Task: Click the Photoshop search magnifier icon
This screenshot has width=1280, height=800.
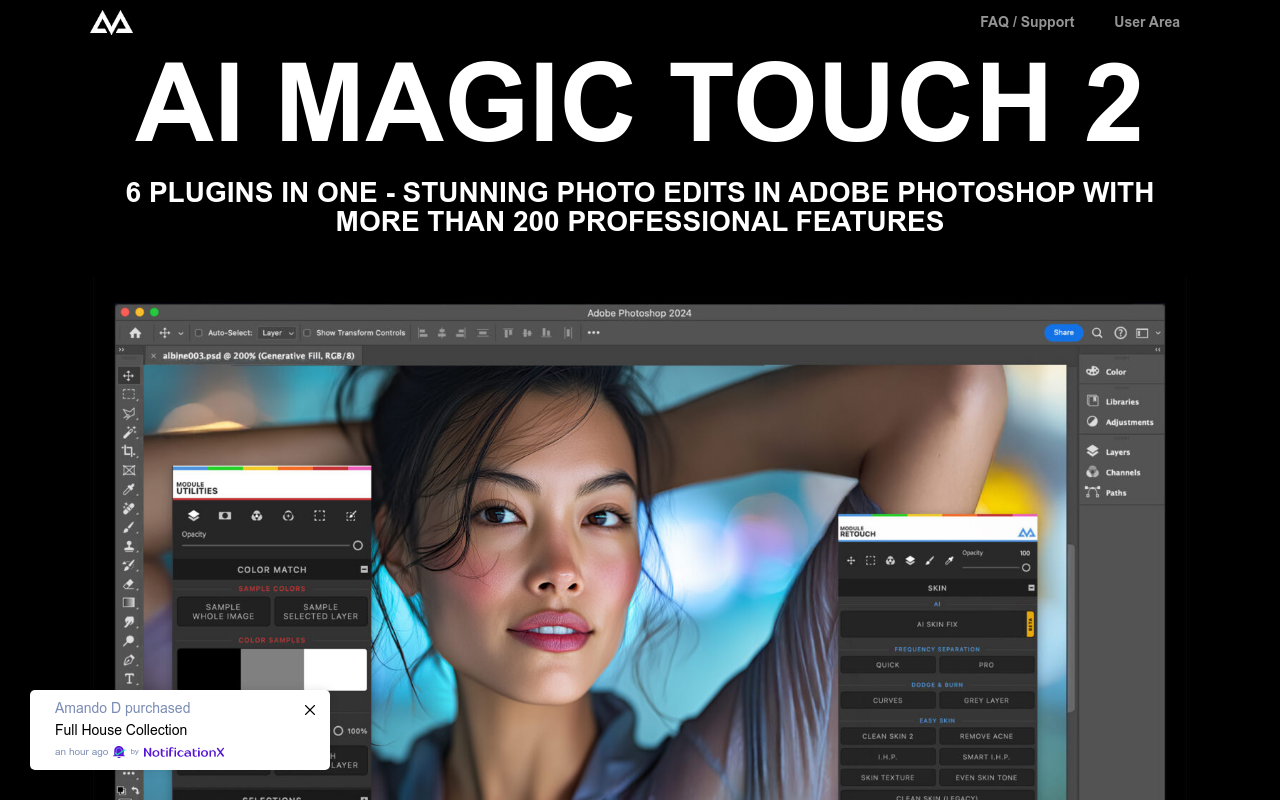Action: pos(1097,333)
